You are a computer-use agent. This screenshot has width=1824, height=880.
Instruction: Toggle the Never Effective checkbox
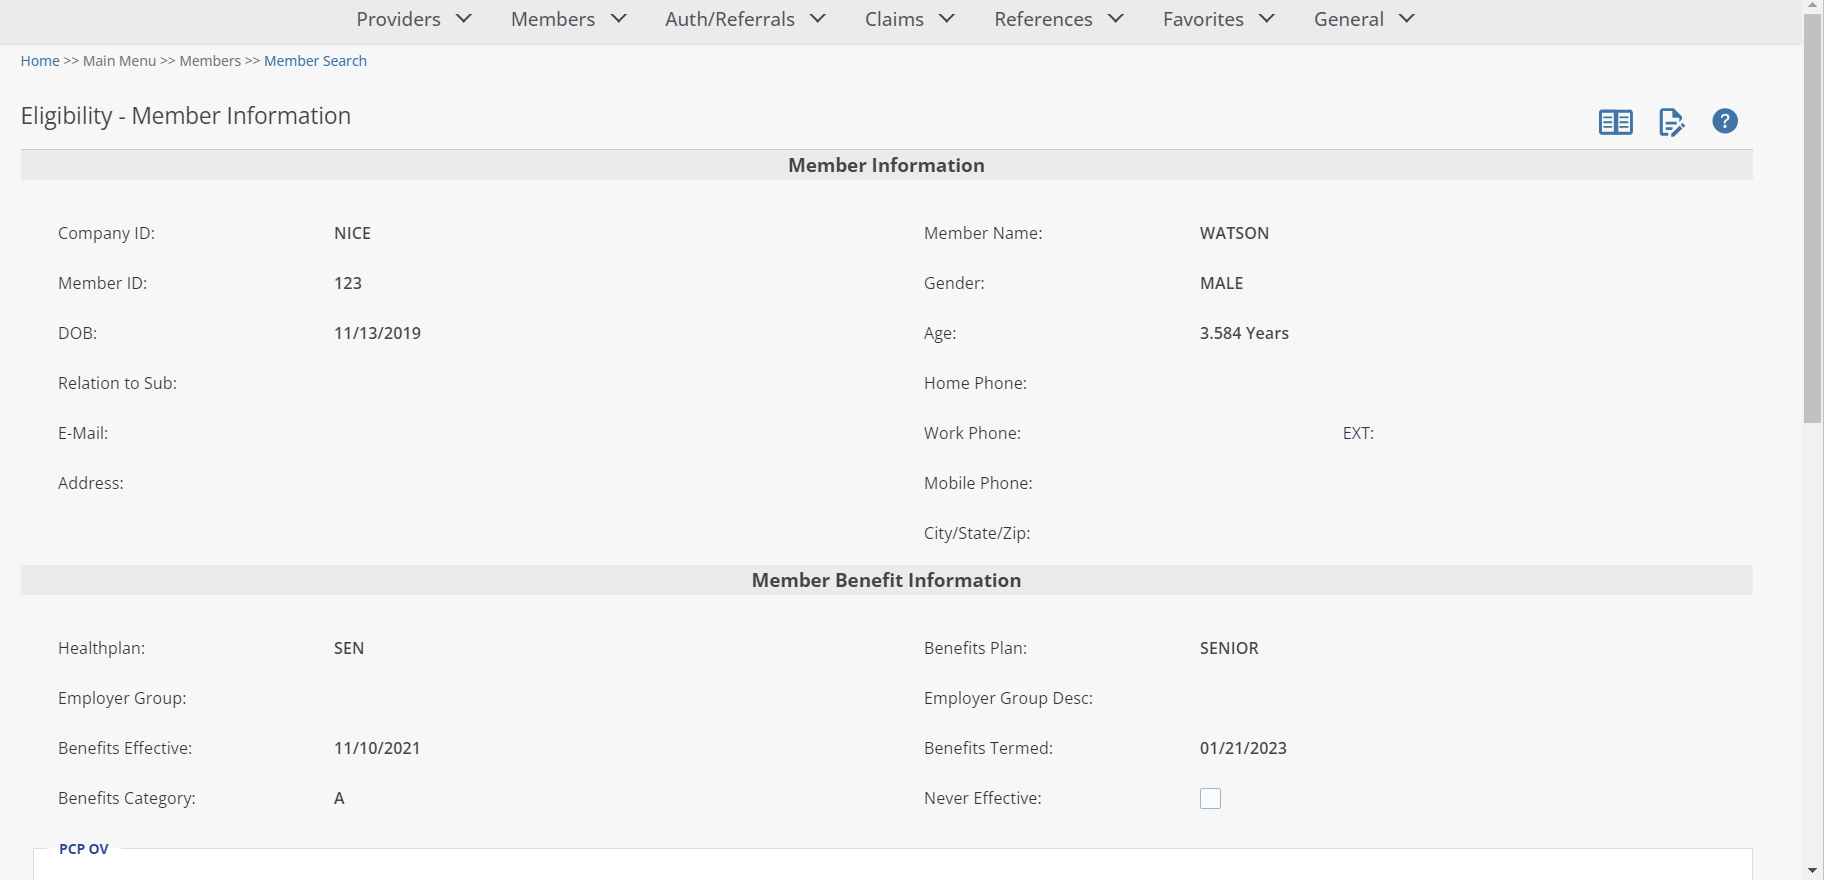(x=1210, y=798)
